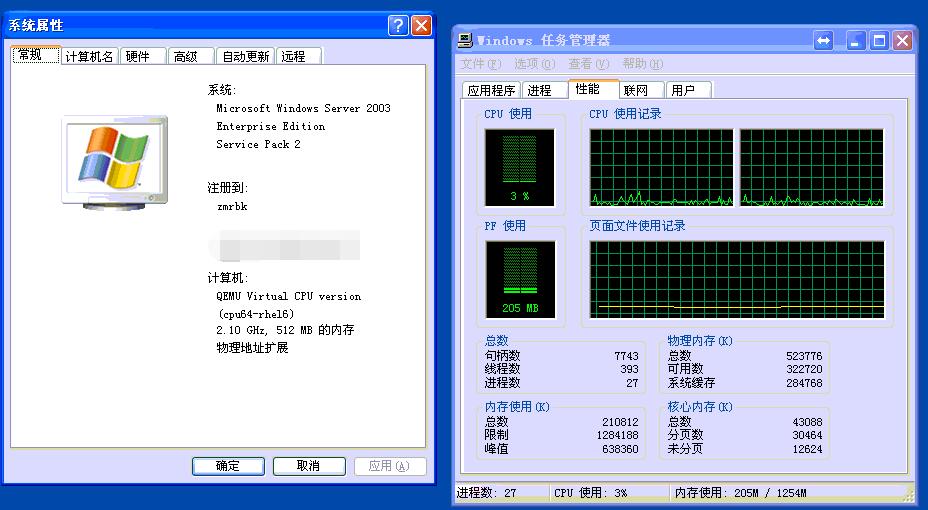928x510 pixels.
Task: Click the 取消 button
Action: [309, 466]
